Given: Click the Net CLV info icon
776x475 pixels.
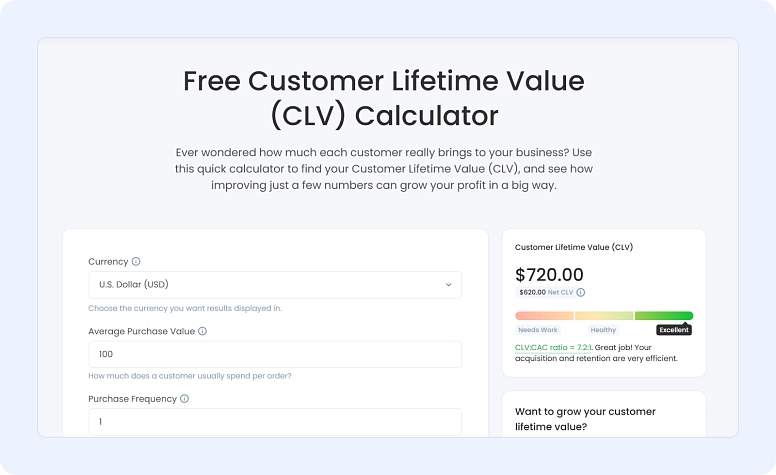Looking at the screenshot, I should pos(581,293).
